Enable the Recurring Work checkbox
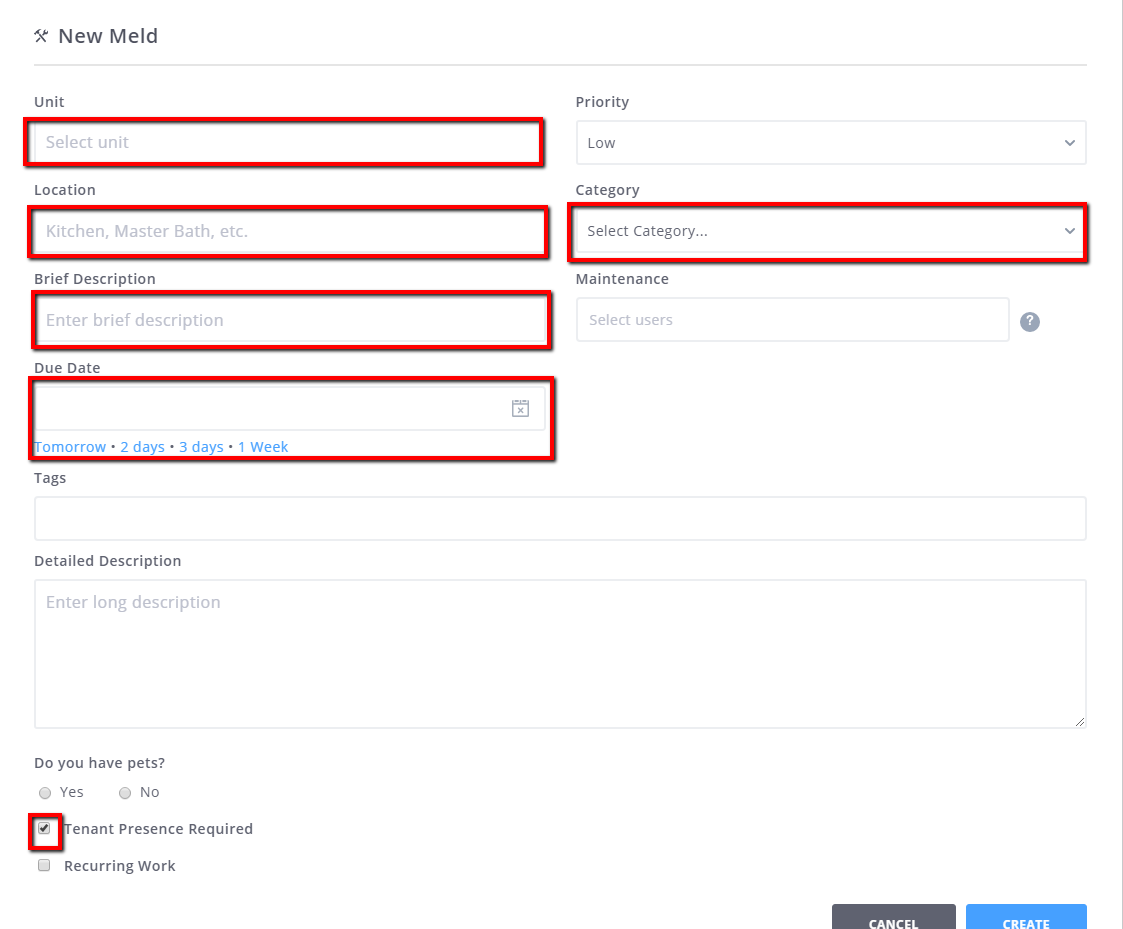The width and height of the screenshot is (1123, 929). [44, 866]
